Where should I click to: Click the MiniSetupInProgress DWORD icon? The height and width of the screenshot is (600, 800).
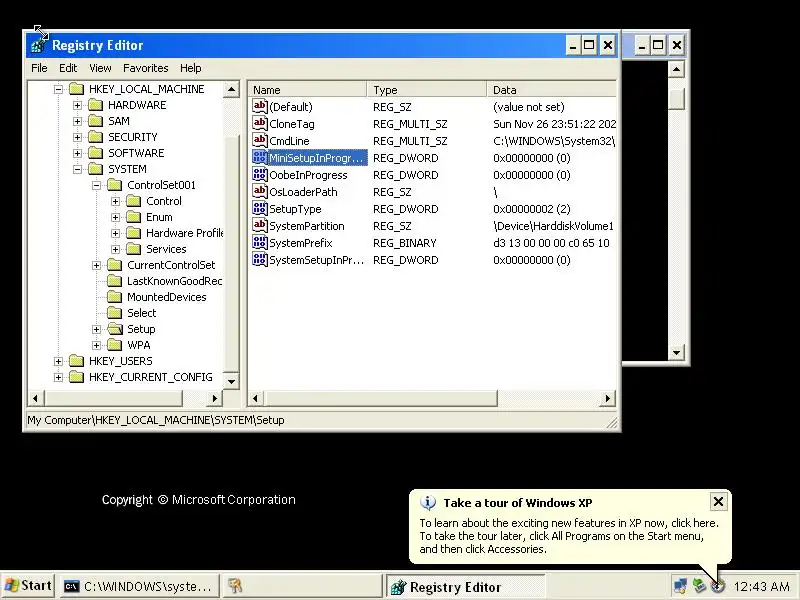tap(260, 157)
